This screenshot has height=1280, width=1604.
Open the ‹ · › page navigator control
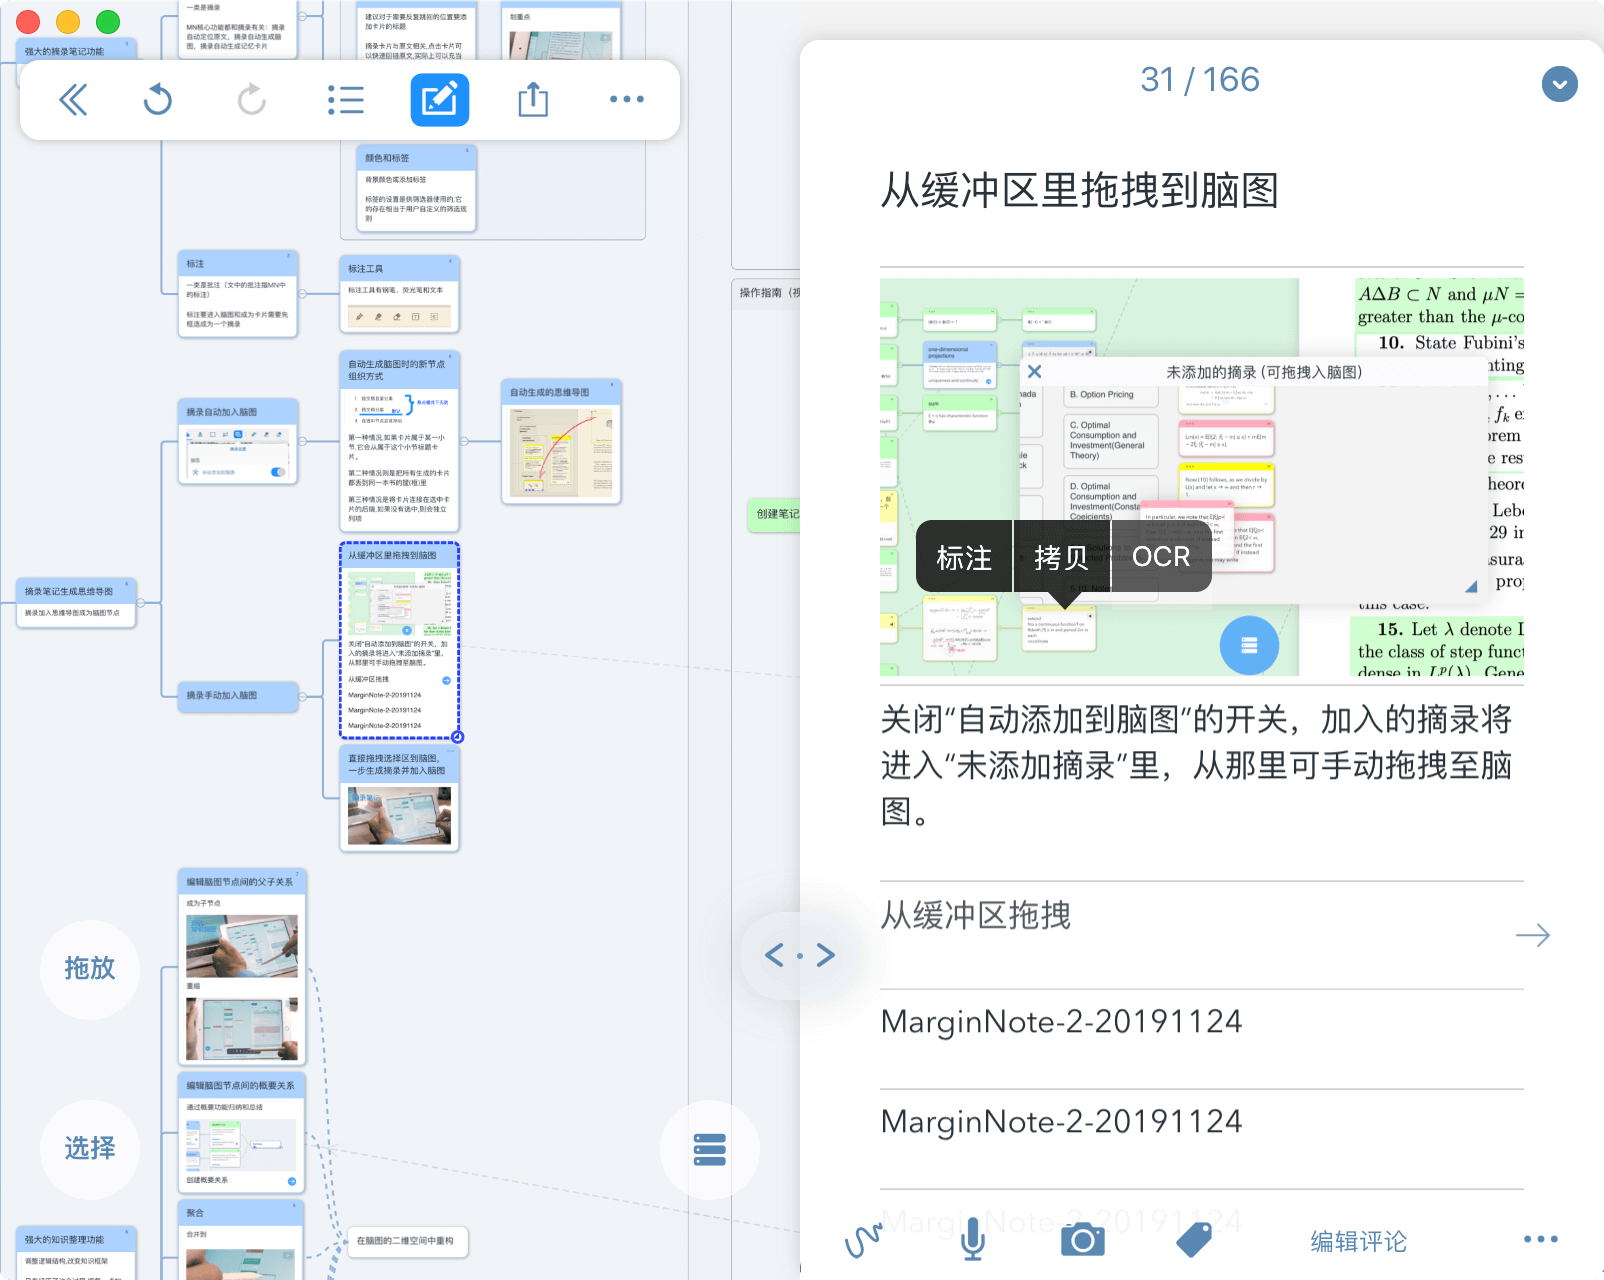coord(798,955)
